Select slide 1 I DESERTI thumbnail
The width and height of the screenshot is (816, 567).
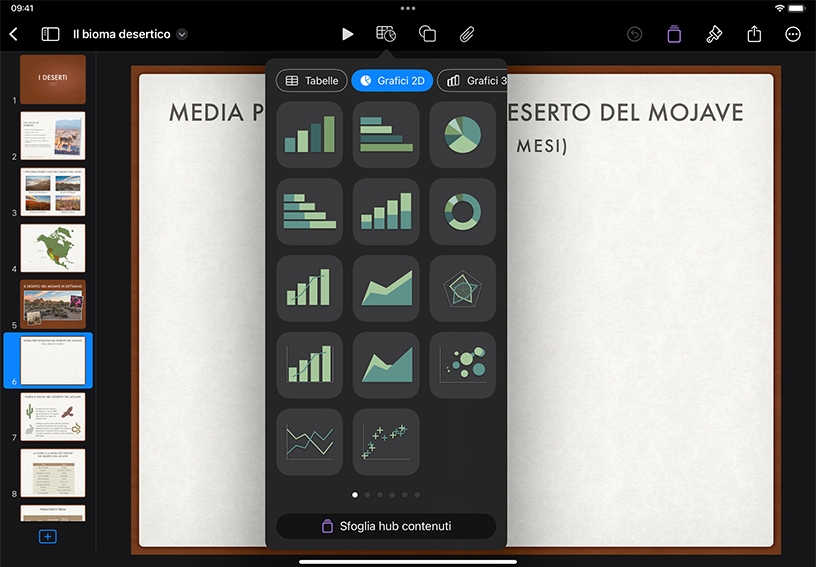53,79
